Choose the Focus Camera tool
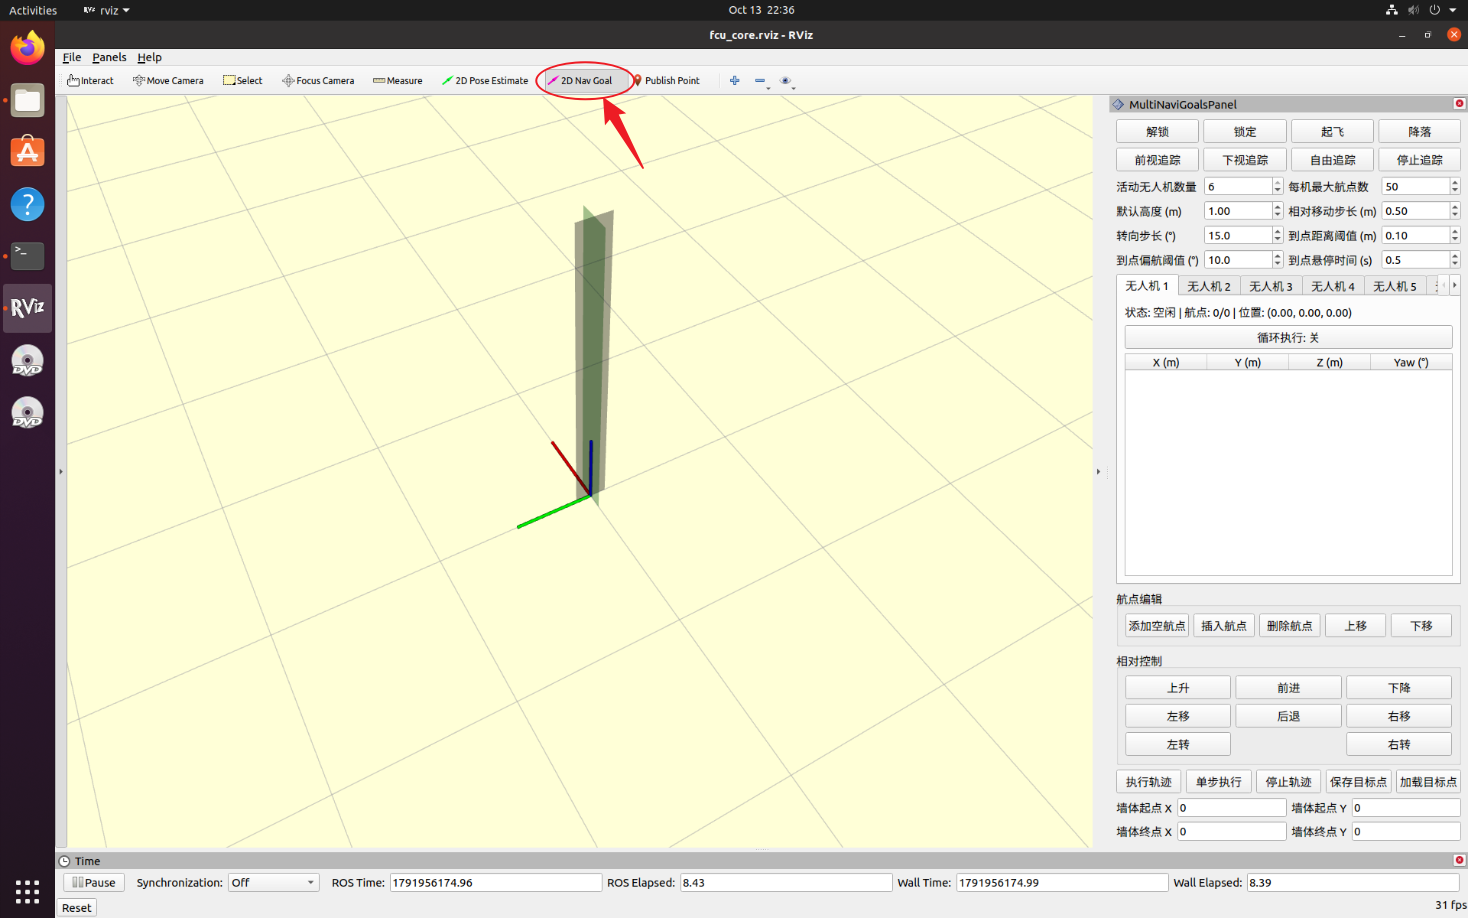 (318, 81)
